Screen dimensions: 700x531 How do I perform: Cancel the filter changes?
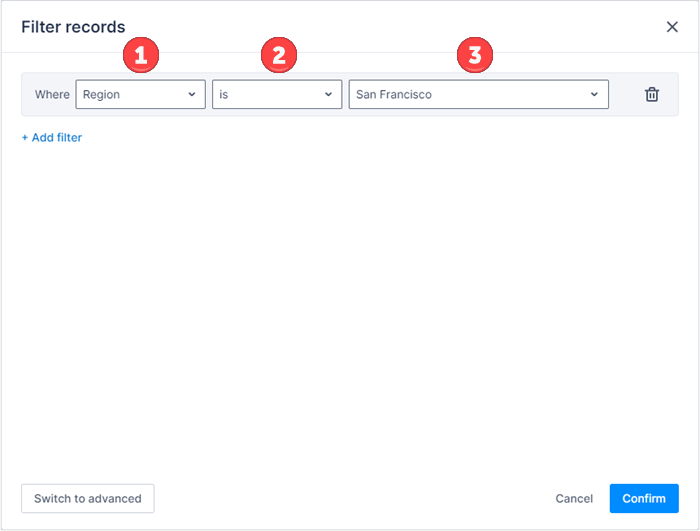point(574,498)
